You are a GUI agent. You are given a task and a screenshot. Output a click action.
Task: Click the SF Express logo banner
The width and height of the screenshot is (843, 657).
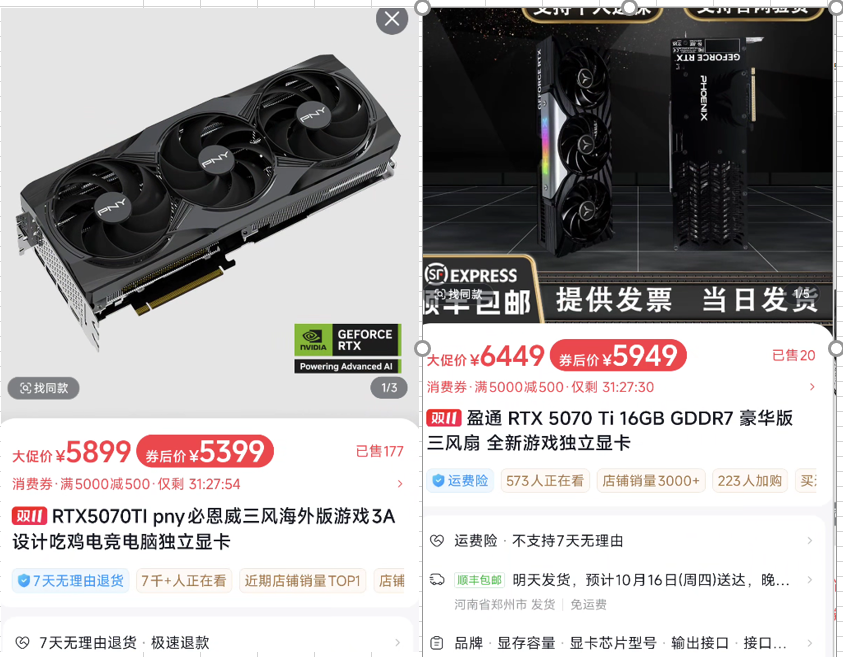tap(471, 275)
